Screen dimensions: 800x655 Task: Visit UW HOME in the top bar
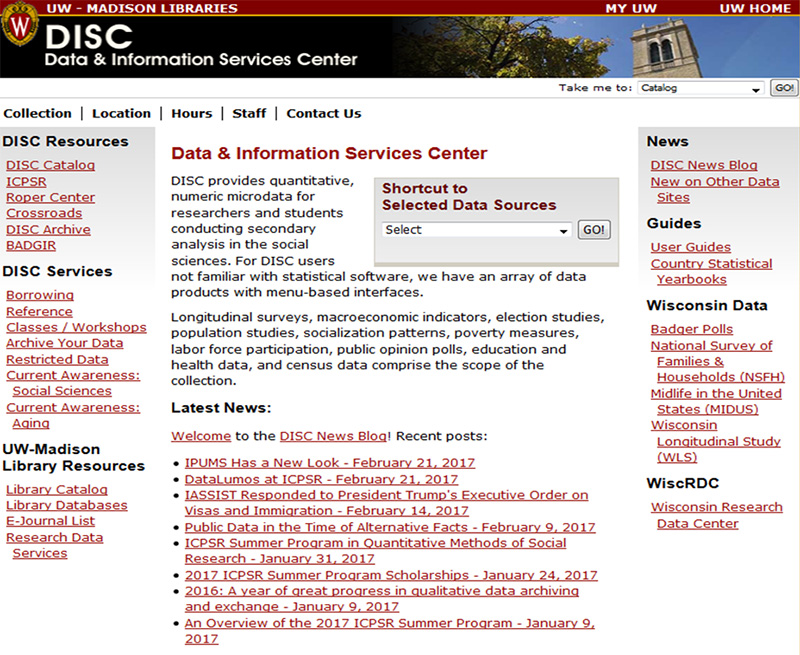coord(754,8)
